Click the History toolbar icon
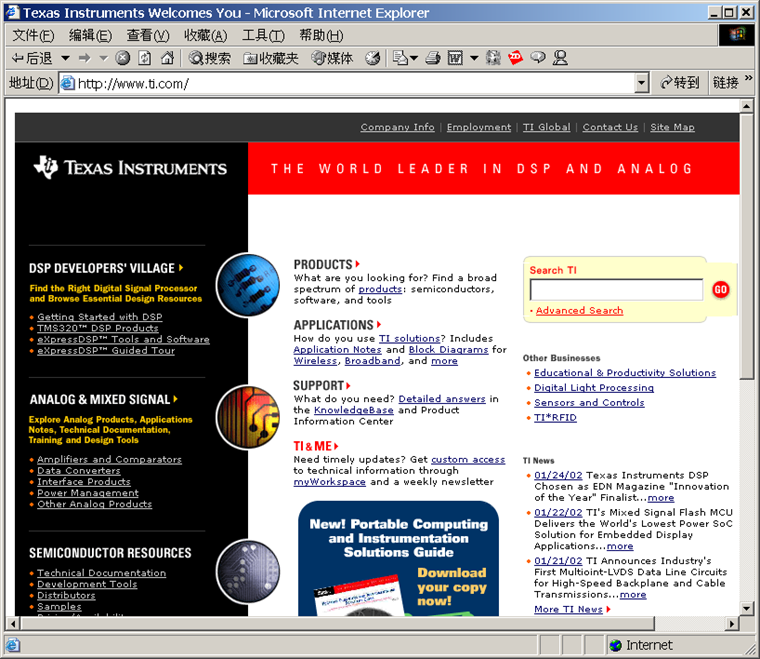This screenshot has width=760, height=659. click(x=373, y=58)
